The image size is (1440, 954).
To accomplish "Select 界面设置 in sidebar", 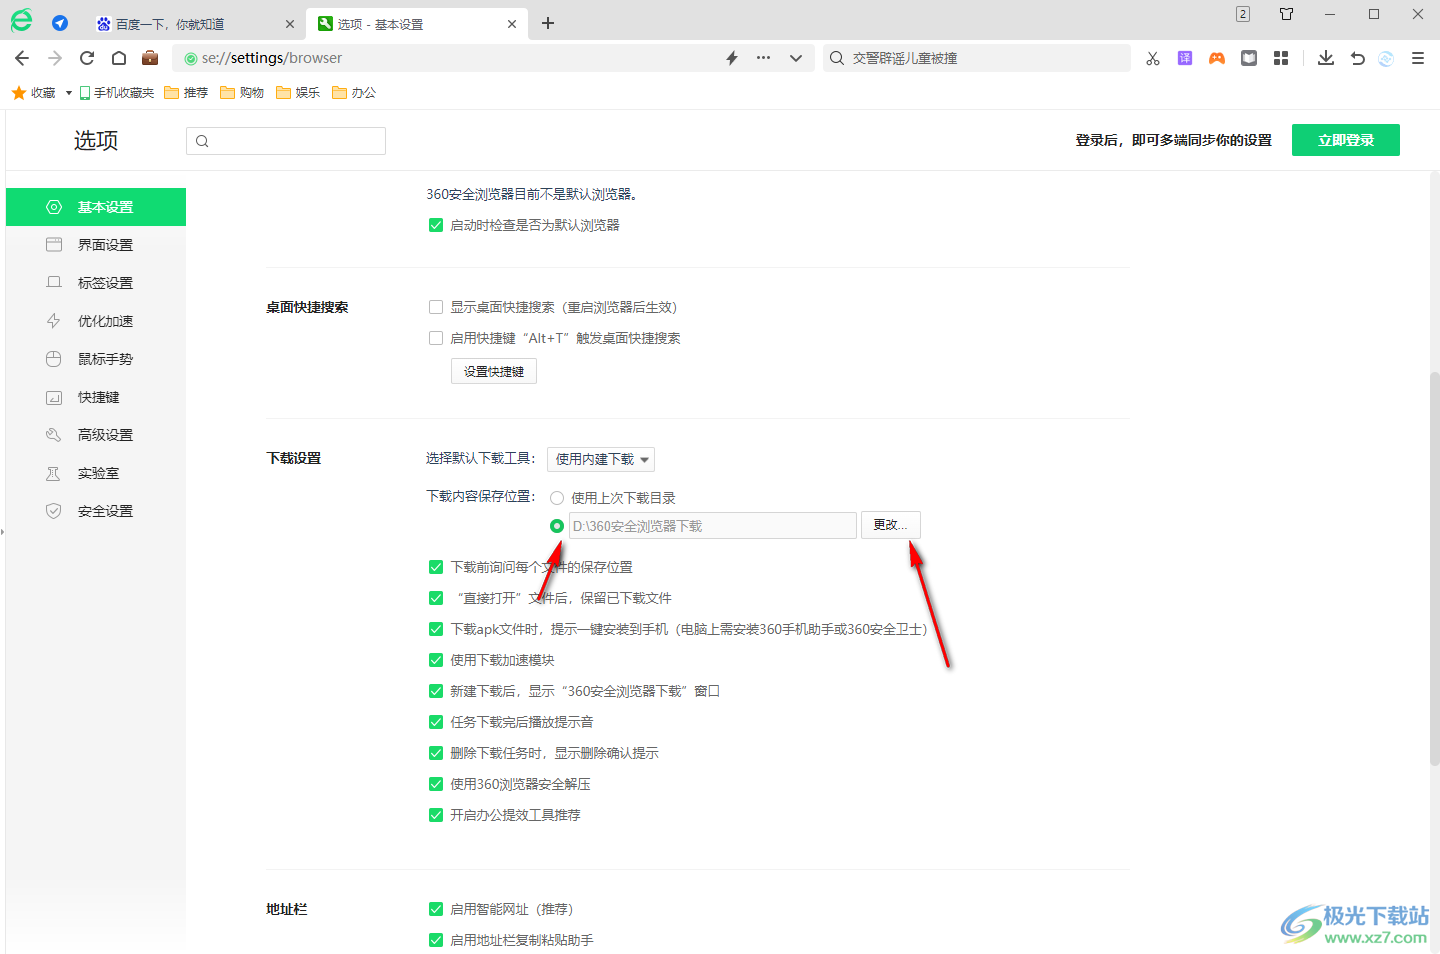I will 96,245.
